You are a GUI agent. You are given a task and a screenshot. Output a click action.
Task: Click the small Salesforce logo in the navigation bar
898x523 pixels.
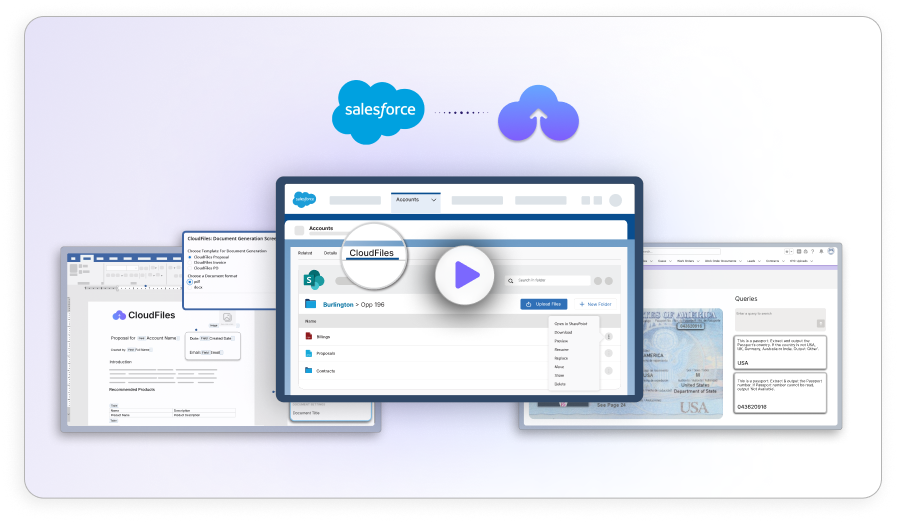304,199
